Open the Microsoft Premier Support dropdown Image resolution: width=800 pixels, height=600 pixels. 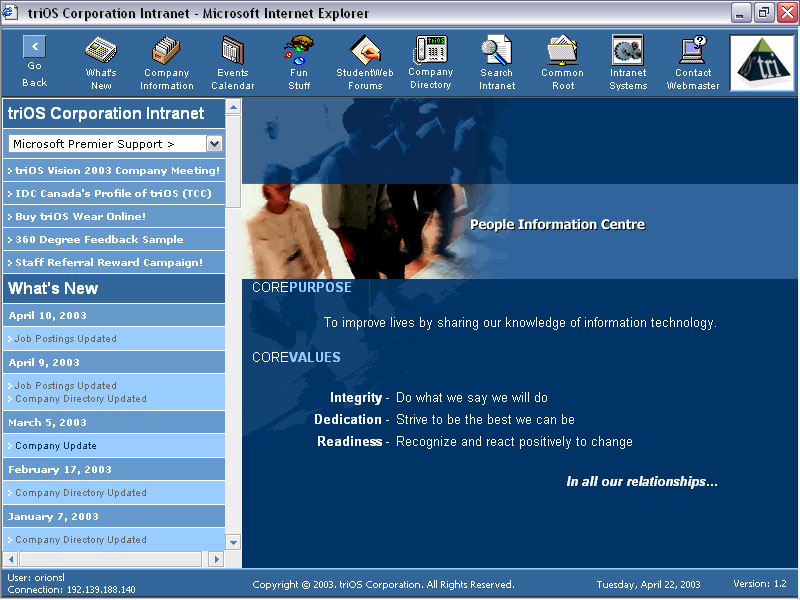tap(113, 143)
